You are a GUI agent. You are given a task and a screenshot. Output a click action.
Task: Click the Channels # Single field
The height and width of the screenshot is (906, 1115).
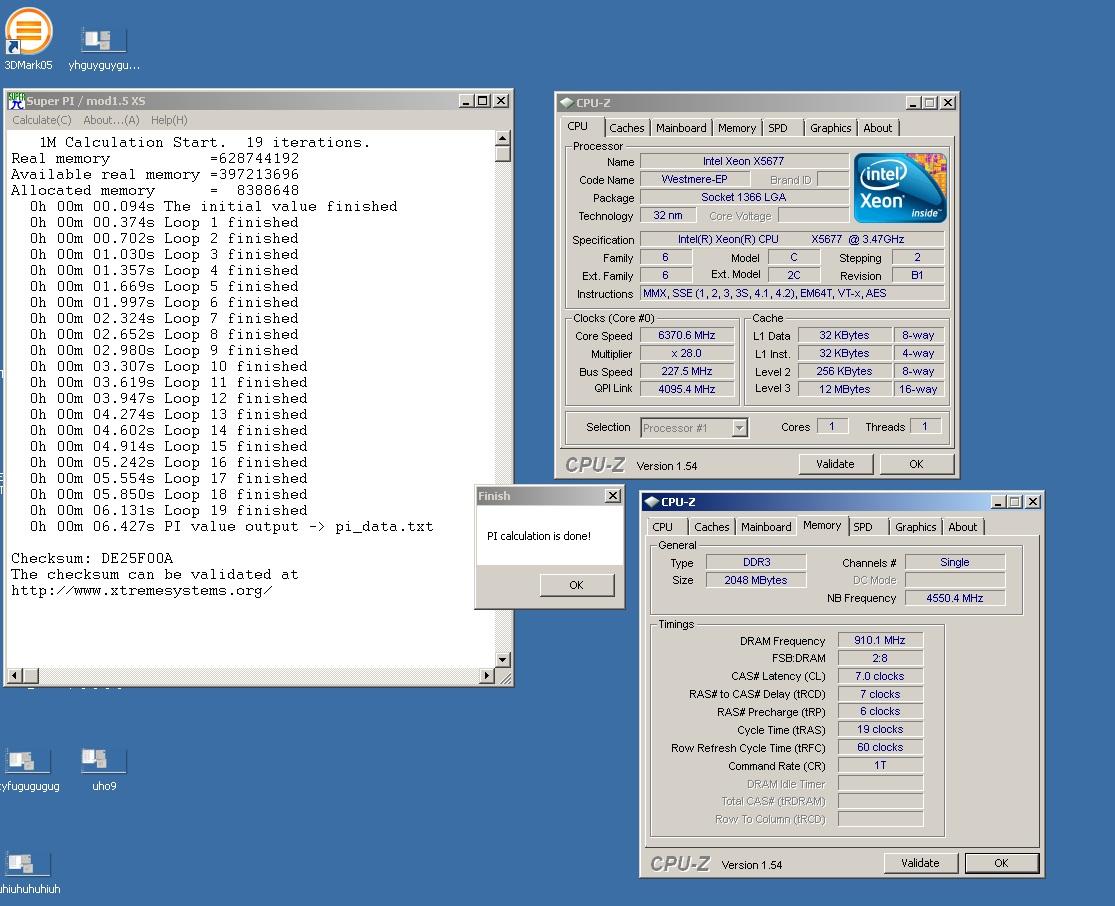[x=955, y=562]
